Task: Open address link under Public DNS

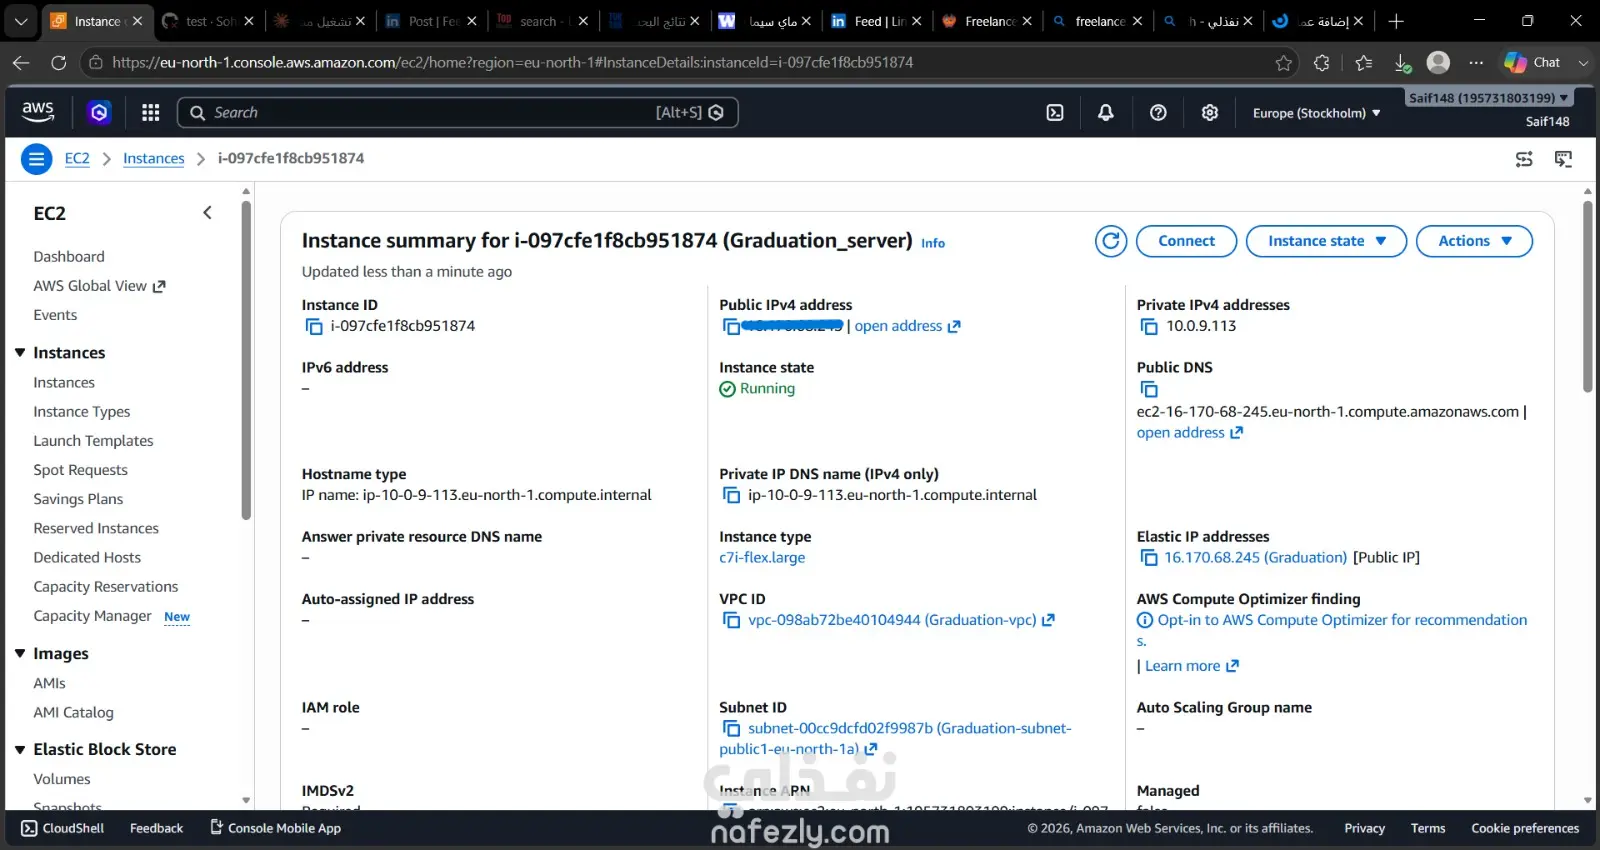Action: (x=1190, y=433)
